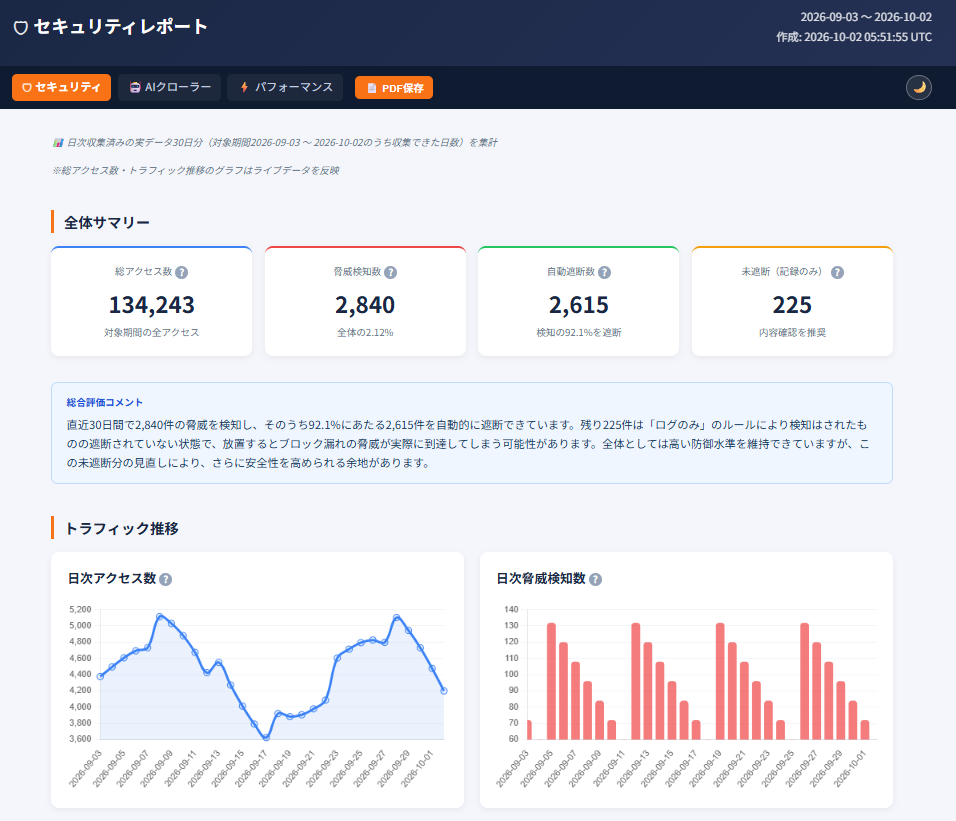
Task: Click the 日次収集済みの実データ30日分 note
Action: (x=275, y=143)
